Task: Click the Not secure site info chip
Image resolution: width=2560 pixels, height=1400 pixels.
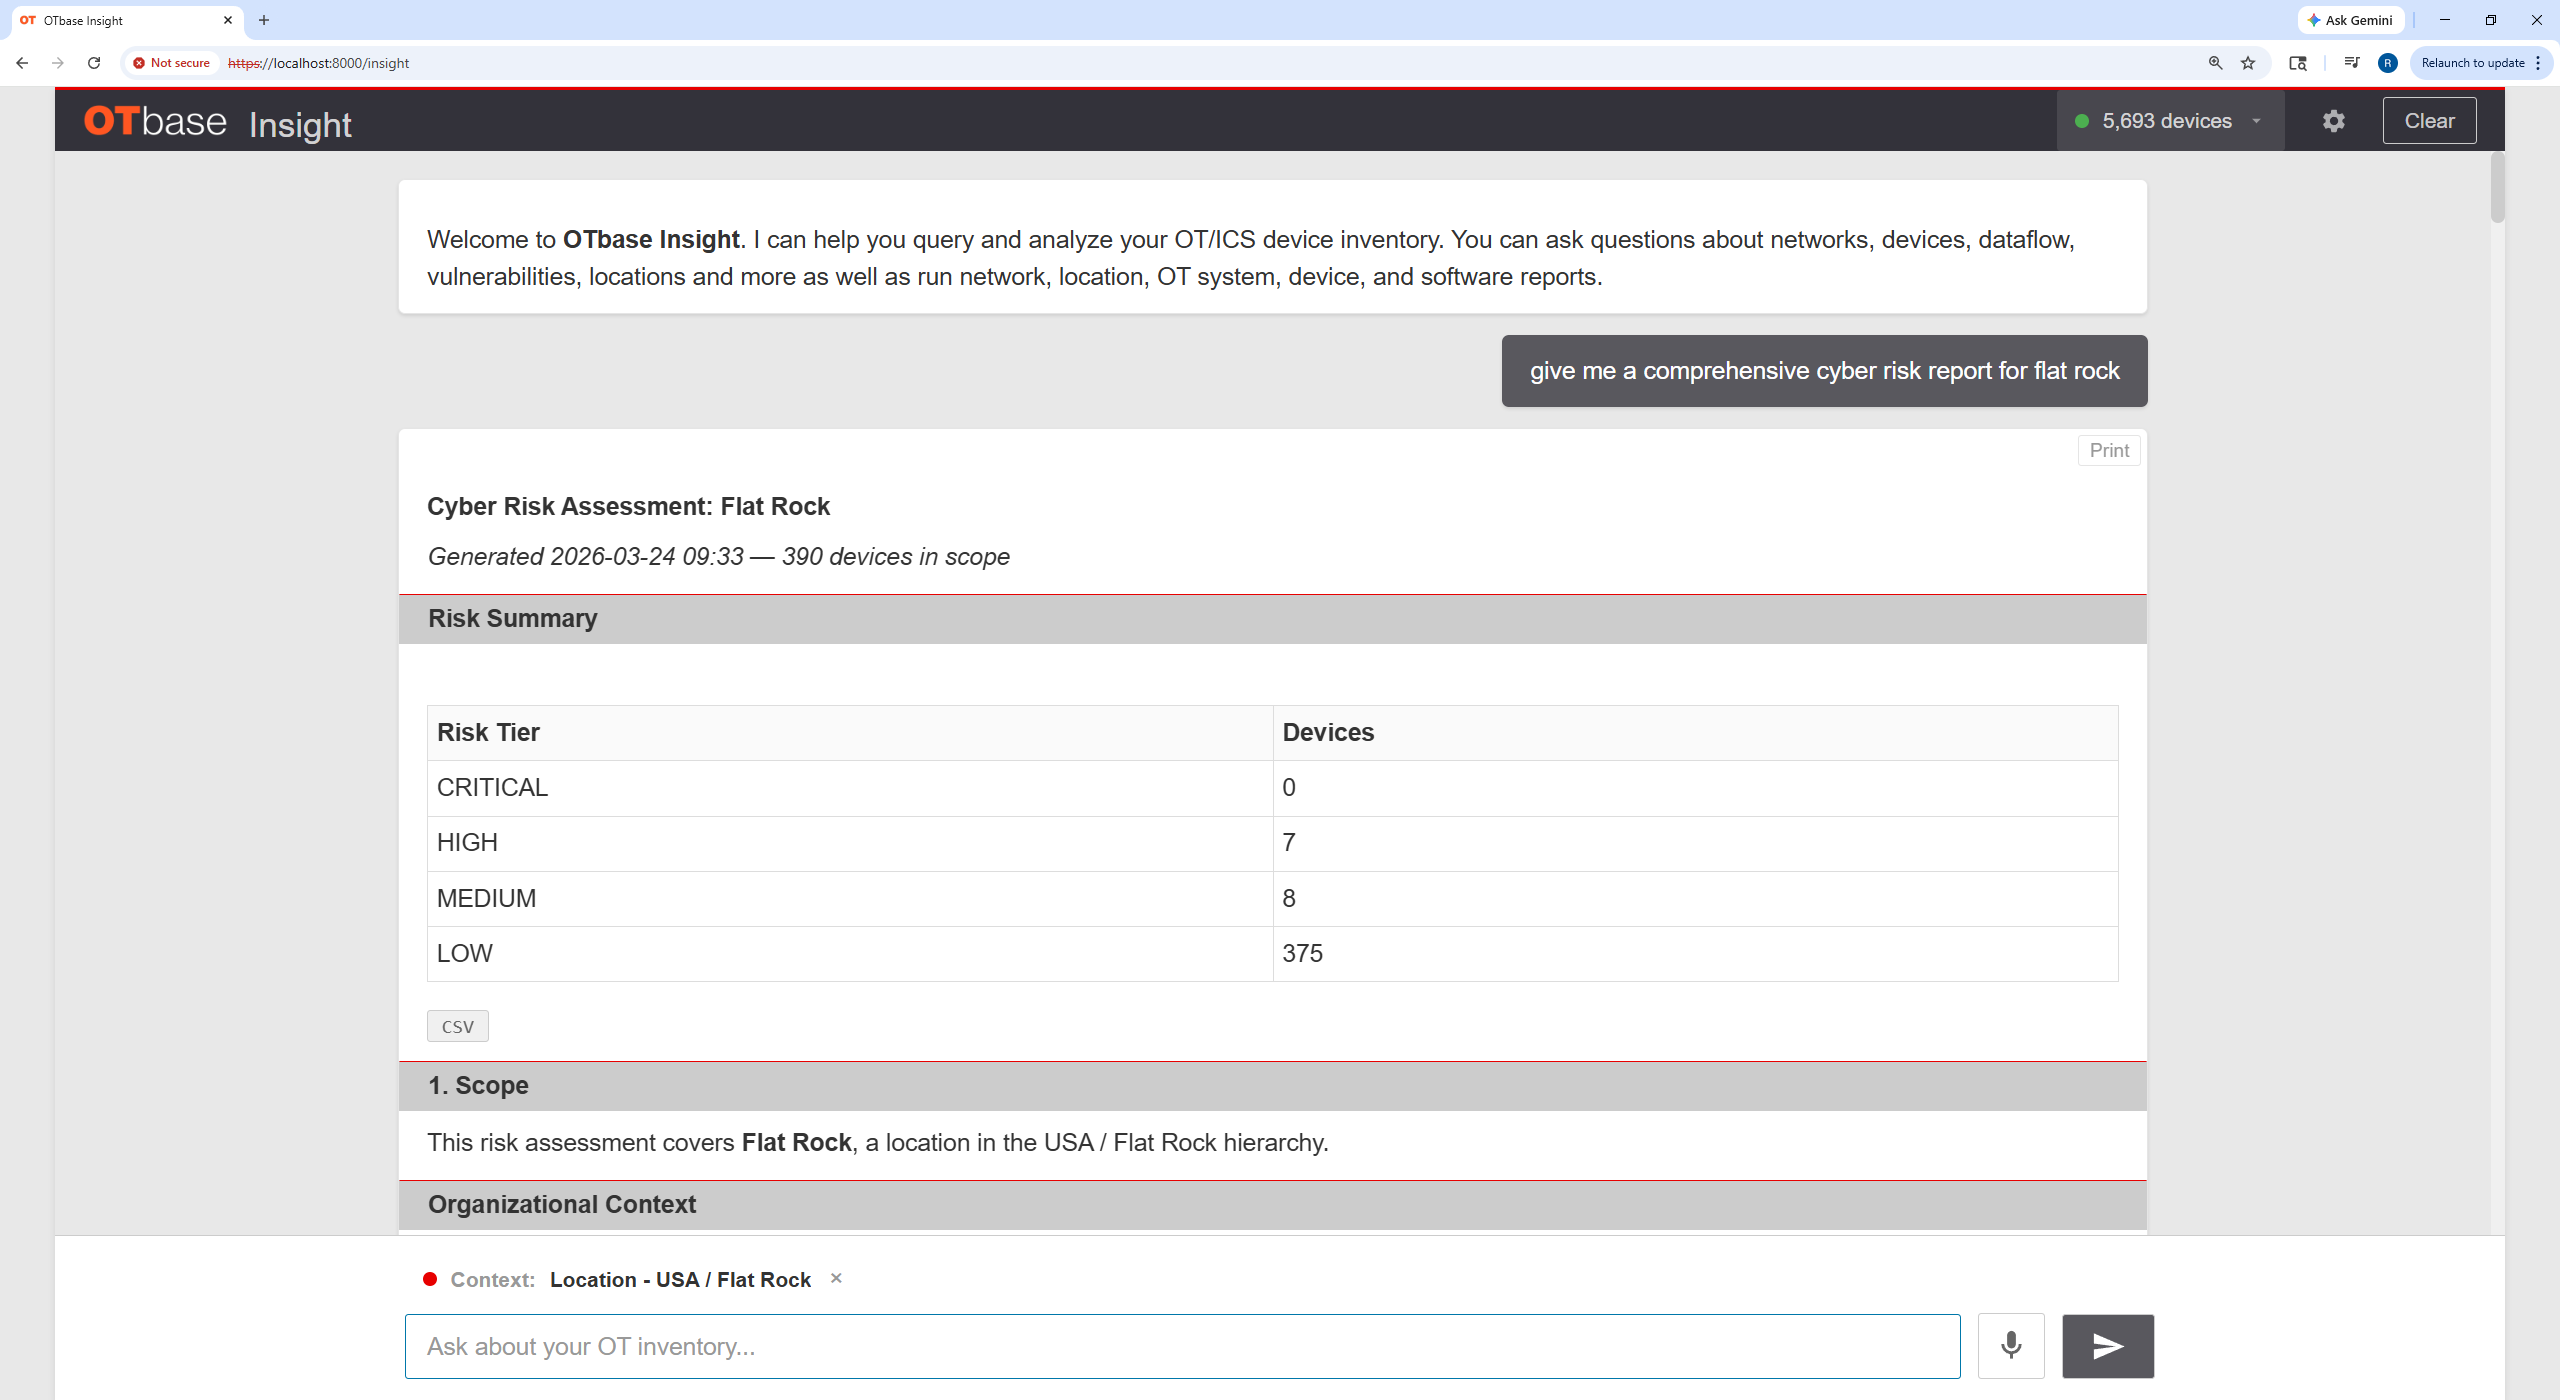Action: click(x=172, y=63)
